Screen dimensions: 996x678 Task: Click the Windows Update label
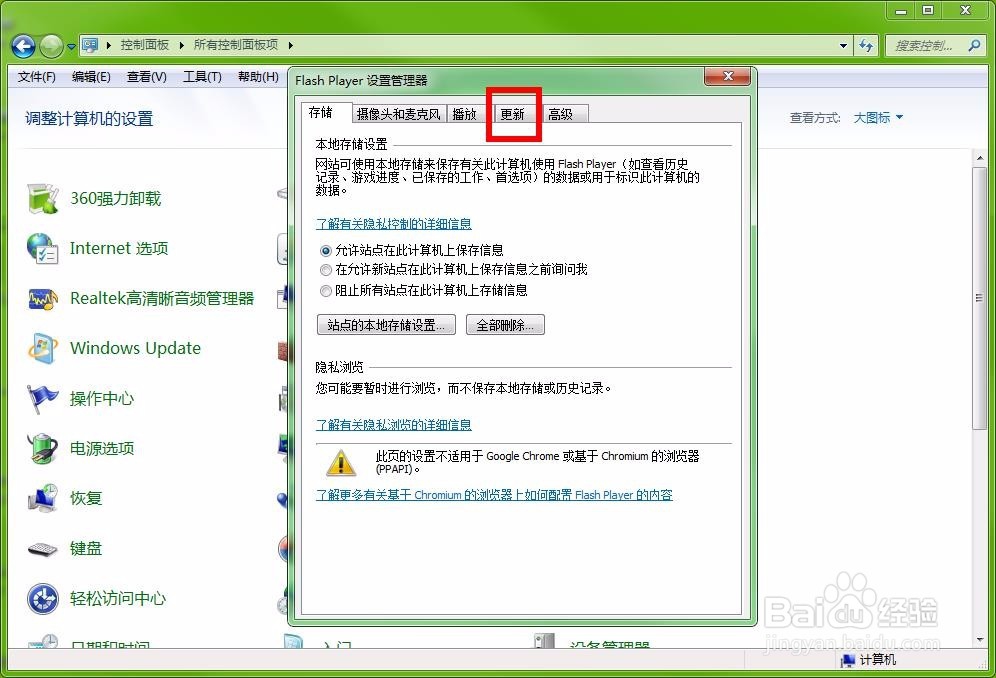(x=135, y=348)
